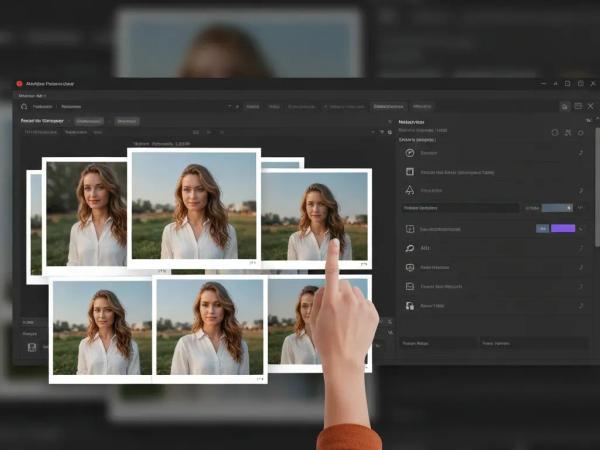The image size is (600, 450).
Task: Click the panel layout icon beside the camera icon
Action: pos(578,106)
